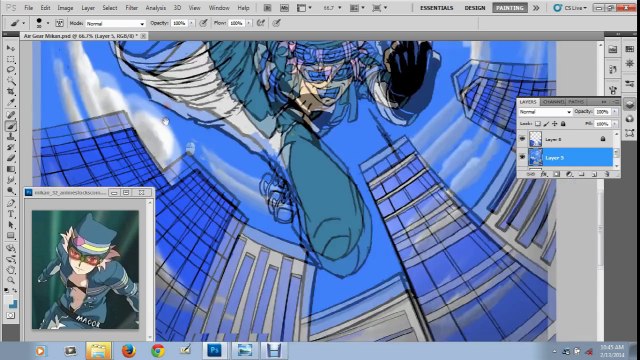Open the brush Mode dropdown
The image size is (640, 360).
116,24
